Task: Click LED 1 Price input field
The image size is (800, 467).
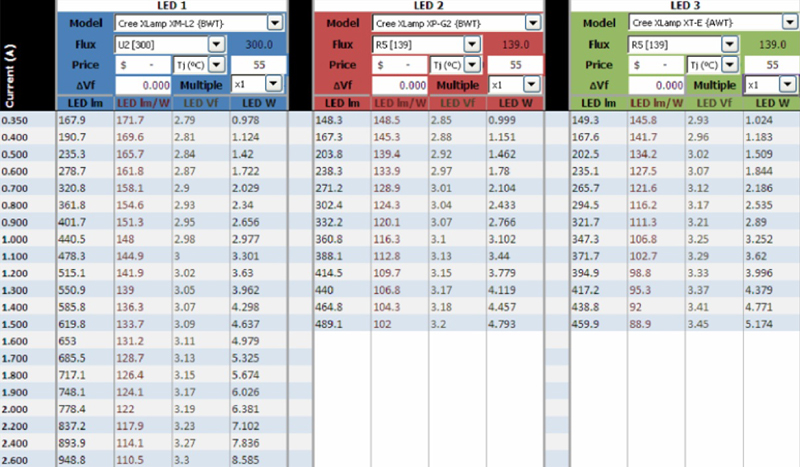Action: click(143, 65)
